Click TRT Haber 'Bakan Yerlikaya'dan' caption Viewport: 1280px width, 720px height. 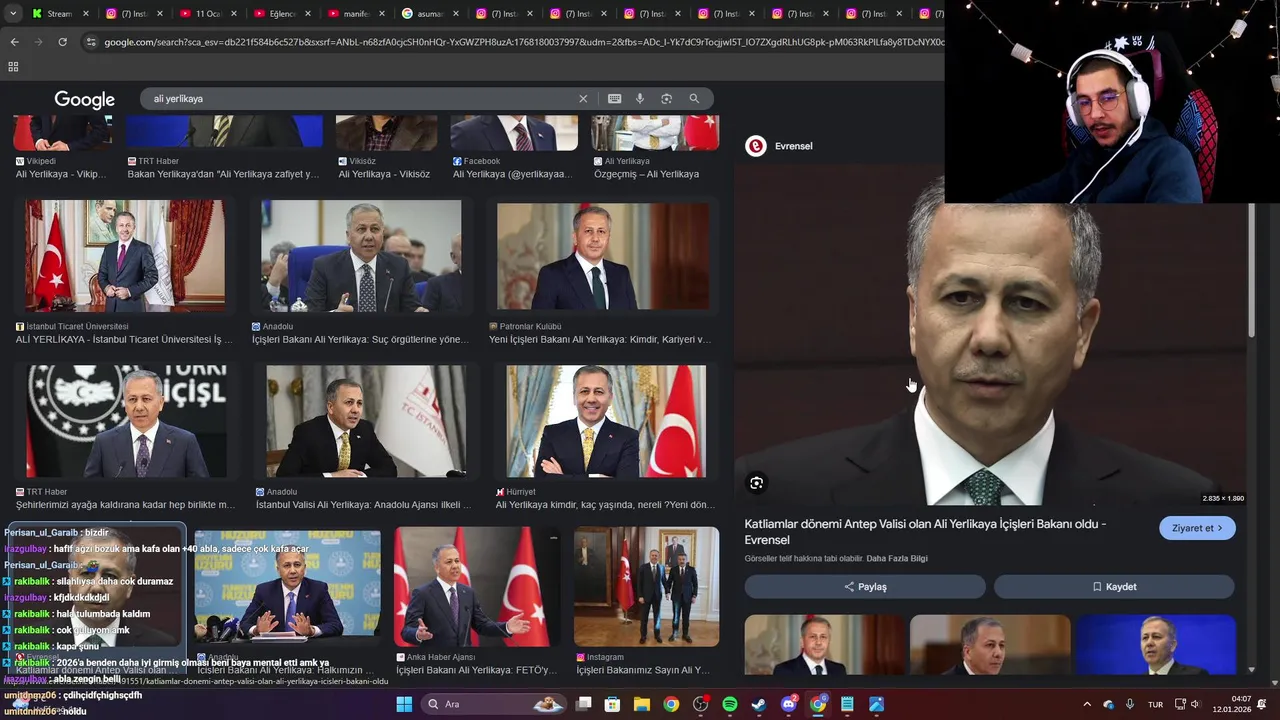point(223,174)
